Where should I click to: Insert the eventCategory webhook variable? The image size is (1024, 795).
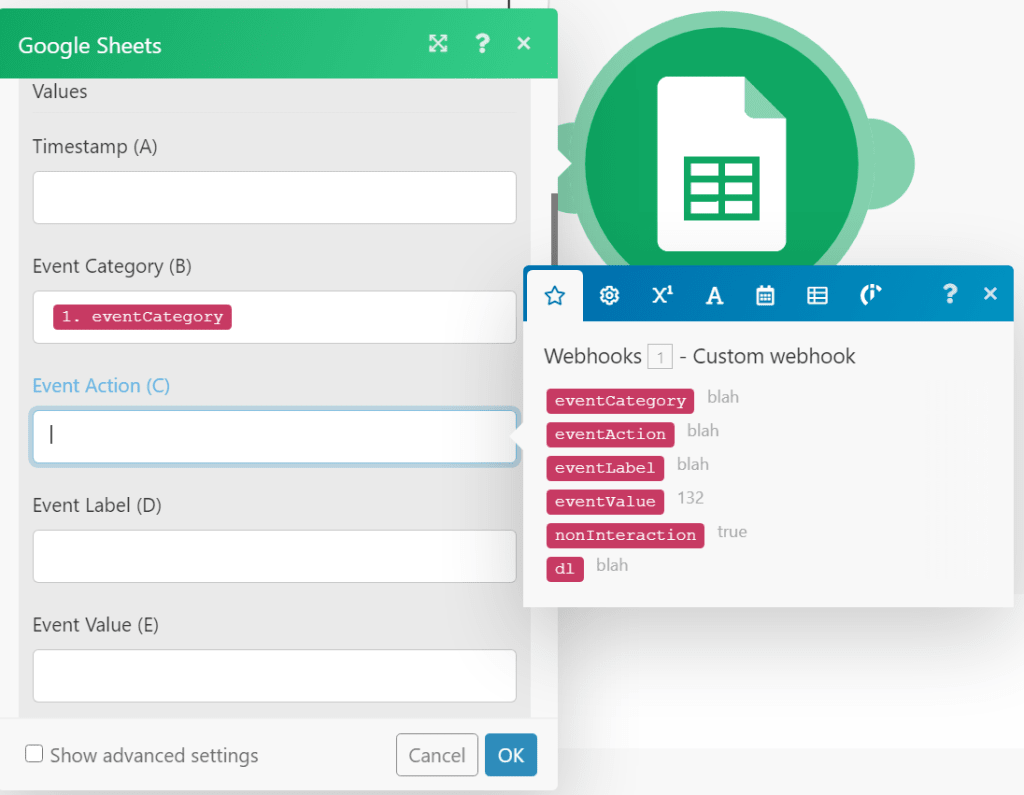pos(620,400)
